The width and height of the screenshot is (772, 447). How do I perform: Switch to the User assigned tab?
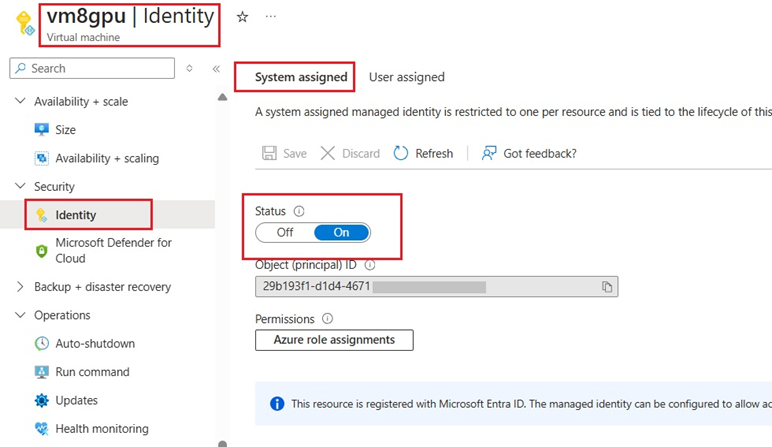[x=407, y=77]
